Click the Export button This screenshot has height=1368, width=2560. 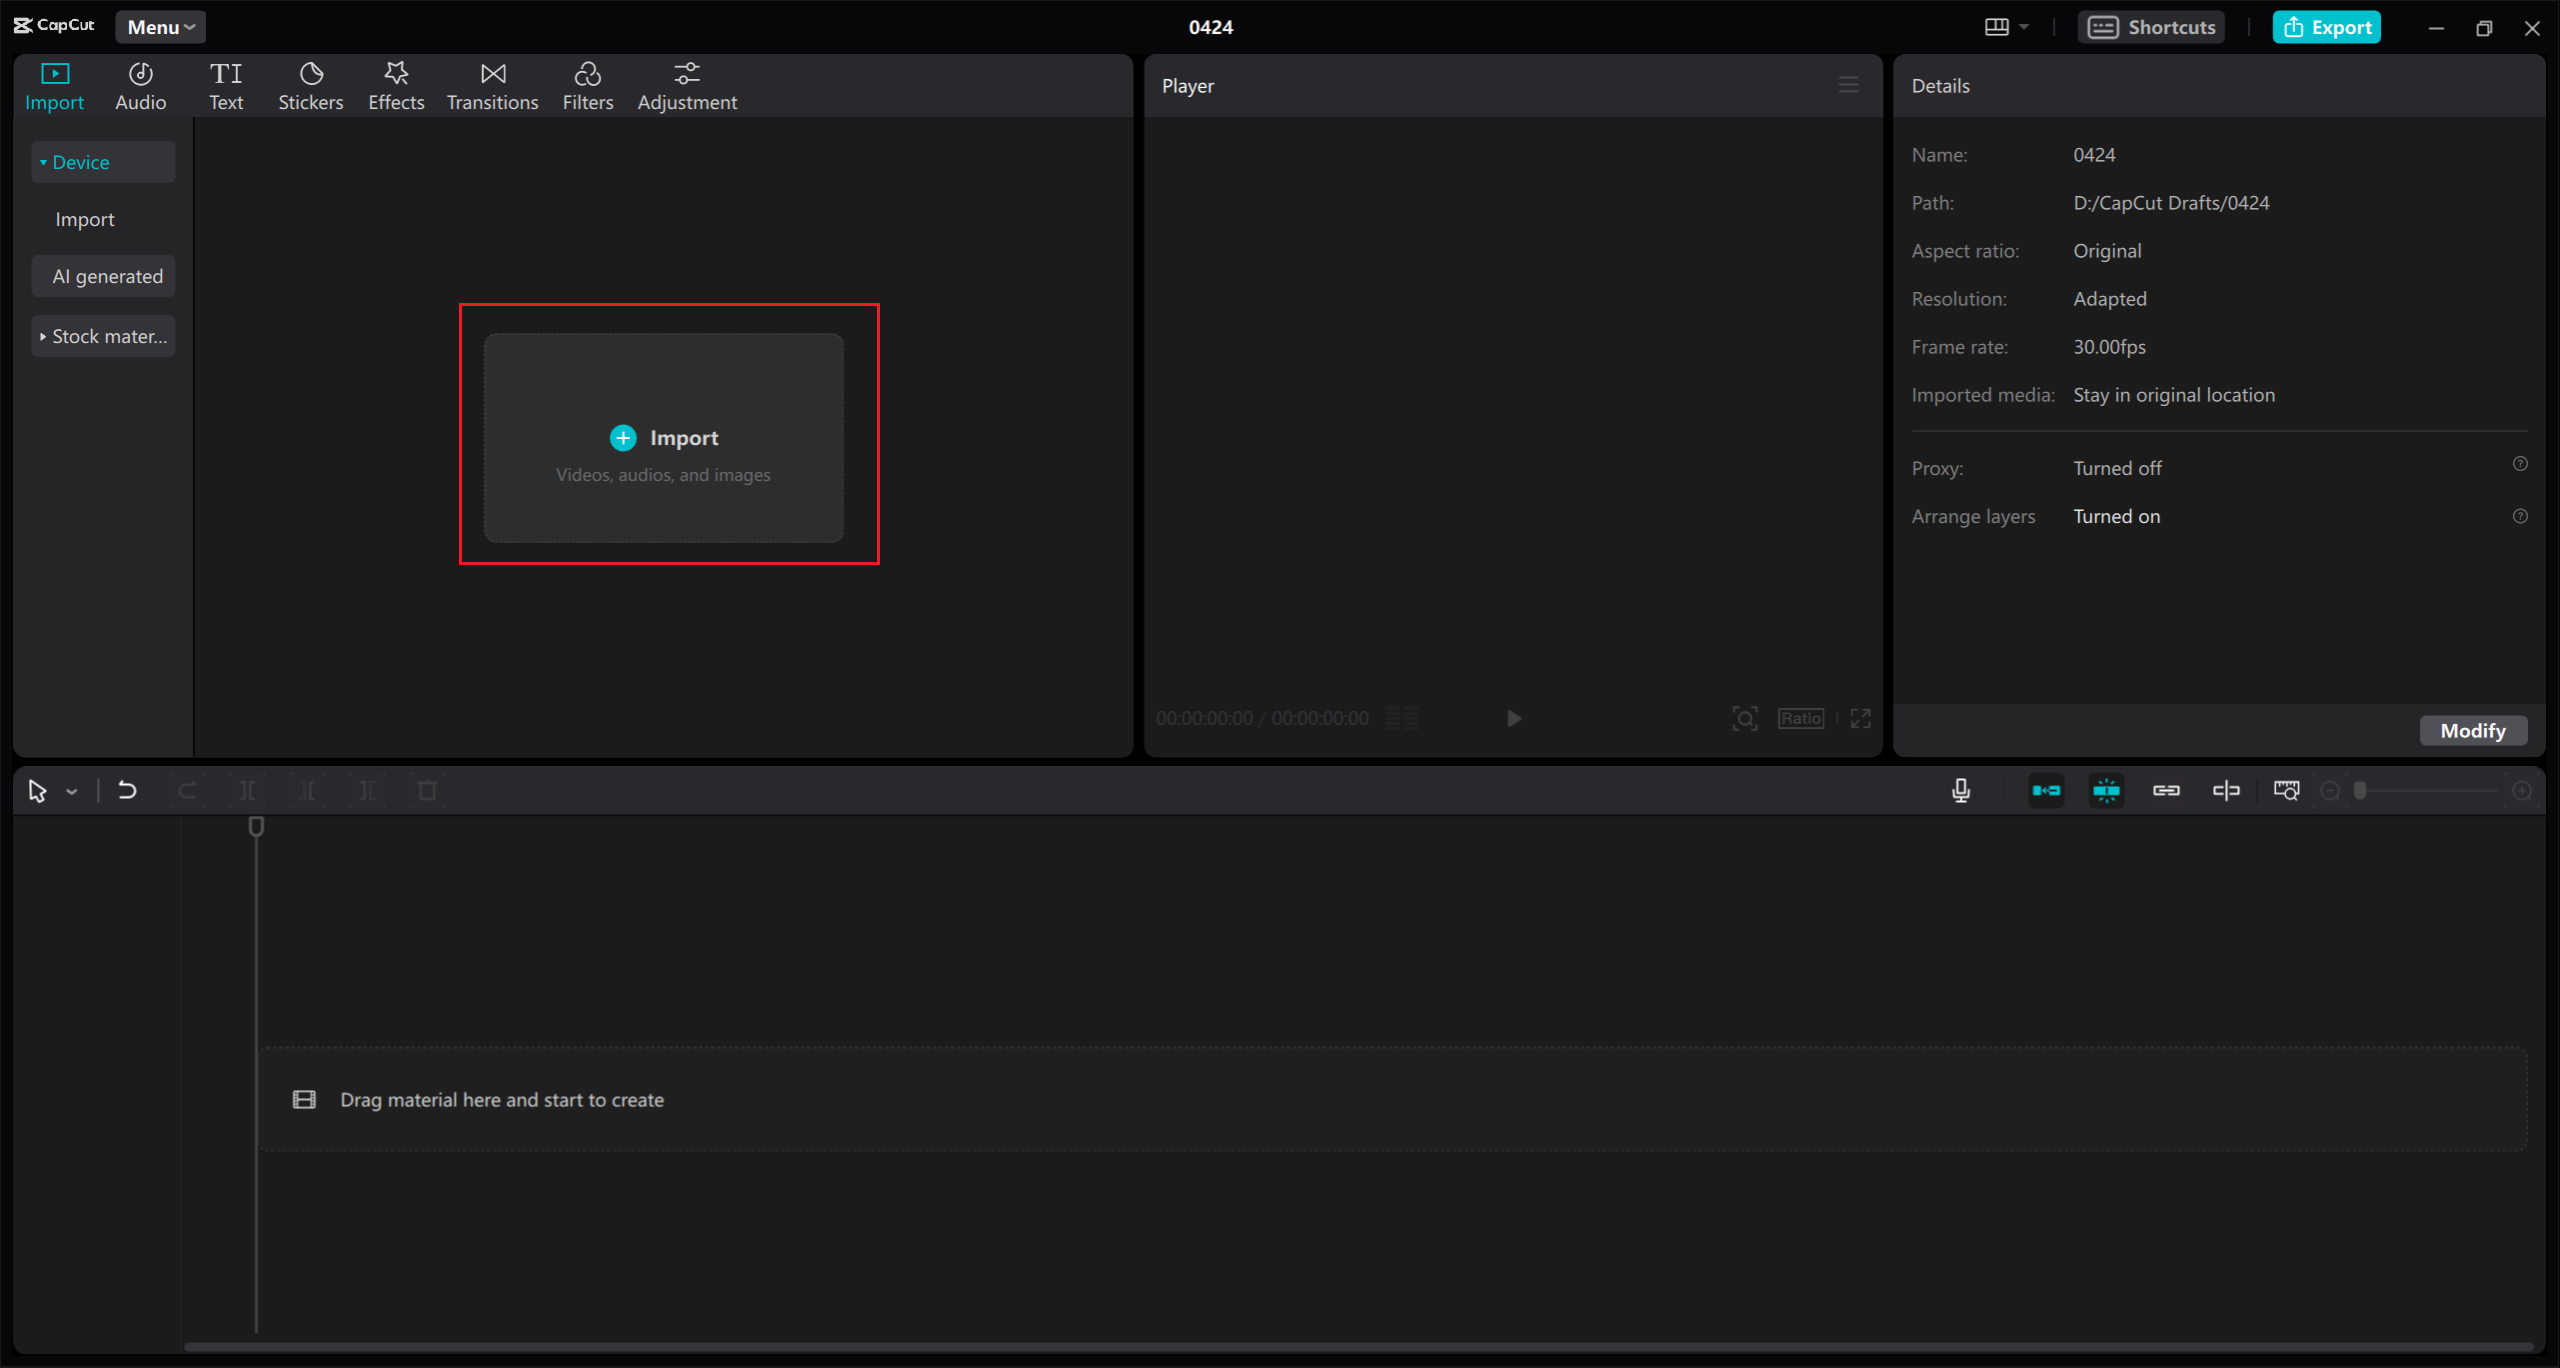2327,27
